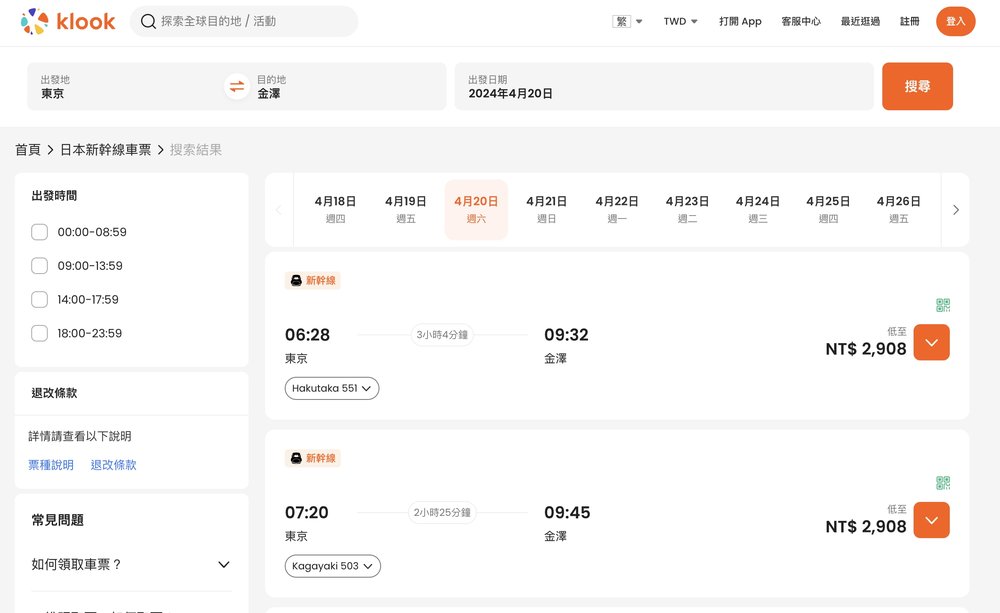Show next dates with right arrow
The image size is (1000, 613).
(x=955, y=210)
